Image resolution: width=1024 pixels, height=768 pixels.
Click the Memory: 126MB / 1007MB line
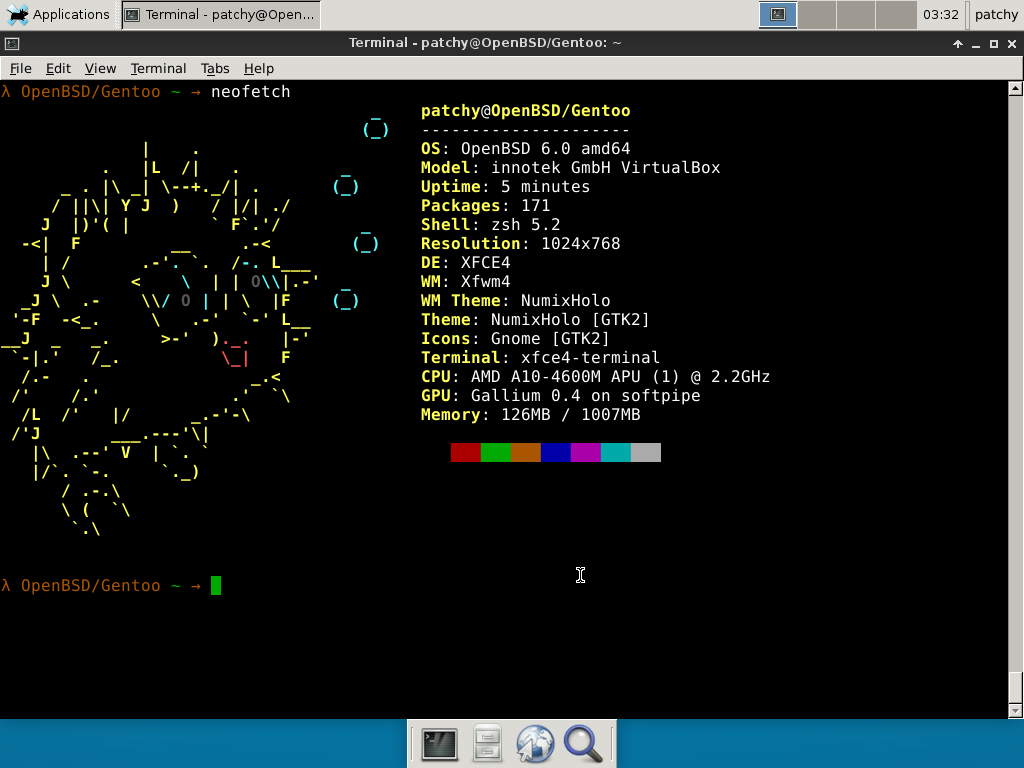(531, 414)
